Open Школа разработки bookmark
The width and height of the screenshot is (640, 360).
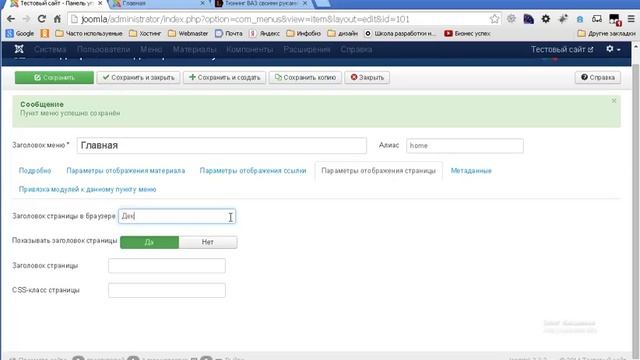click(x=400, y=33)
